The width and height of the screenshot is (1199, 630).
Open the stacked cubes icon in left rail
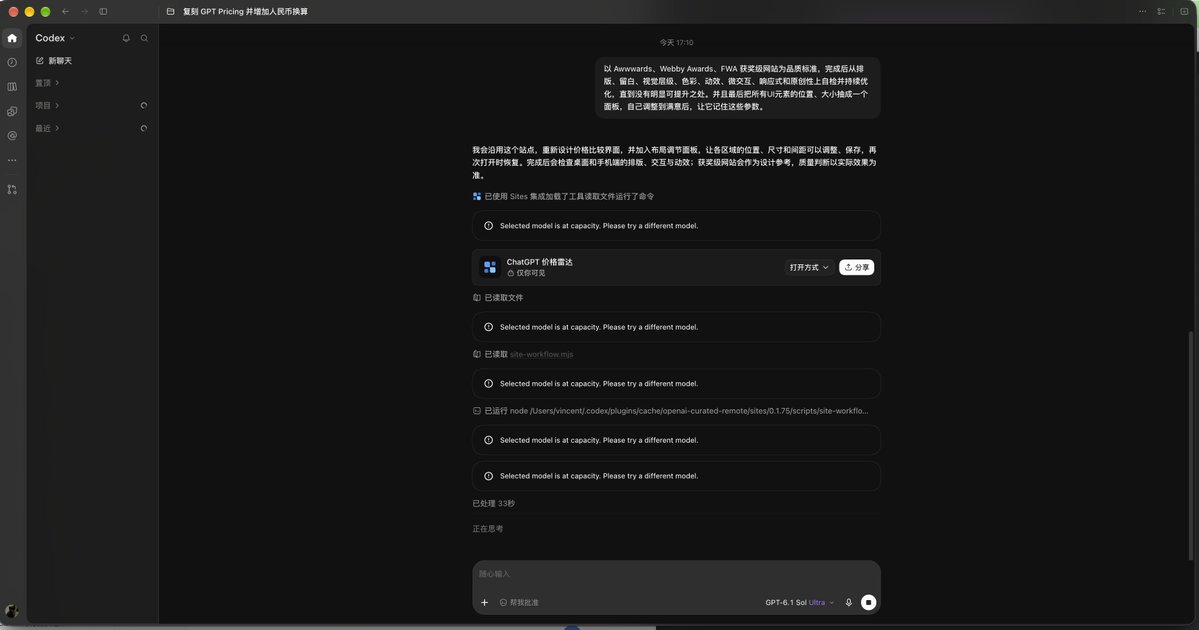tap(12, 111)
